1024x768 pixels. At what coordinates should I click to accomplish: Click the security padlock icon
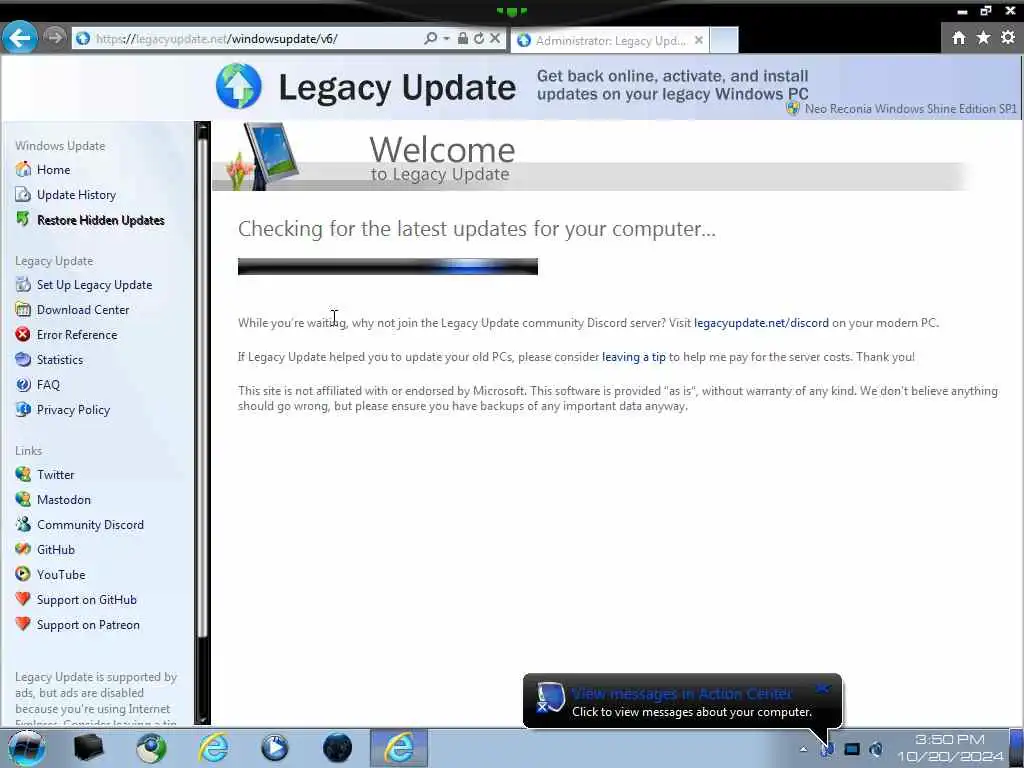click(x=463, y=39)
